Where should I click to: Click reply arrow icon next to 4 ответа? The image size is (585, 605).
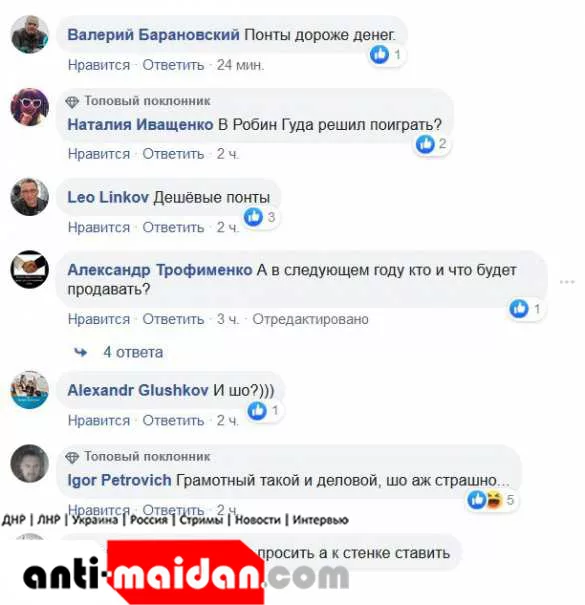80,352
